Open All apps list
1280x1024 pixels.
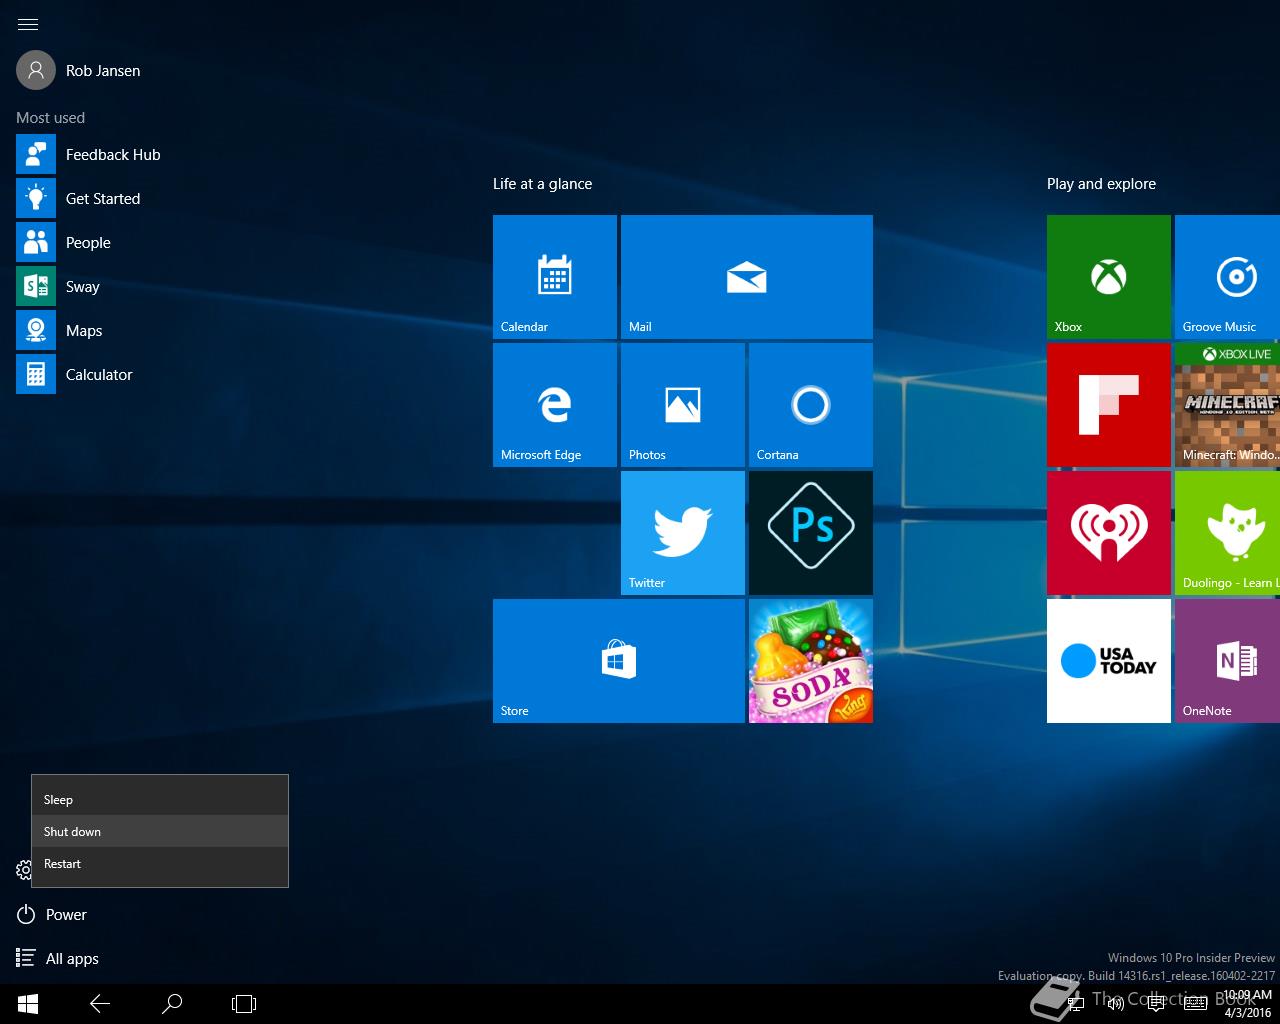(58, 959)
